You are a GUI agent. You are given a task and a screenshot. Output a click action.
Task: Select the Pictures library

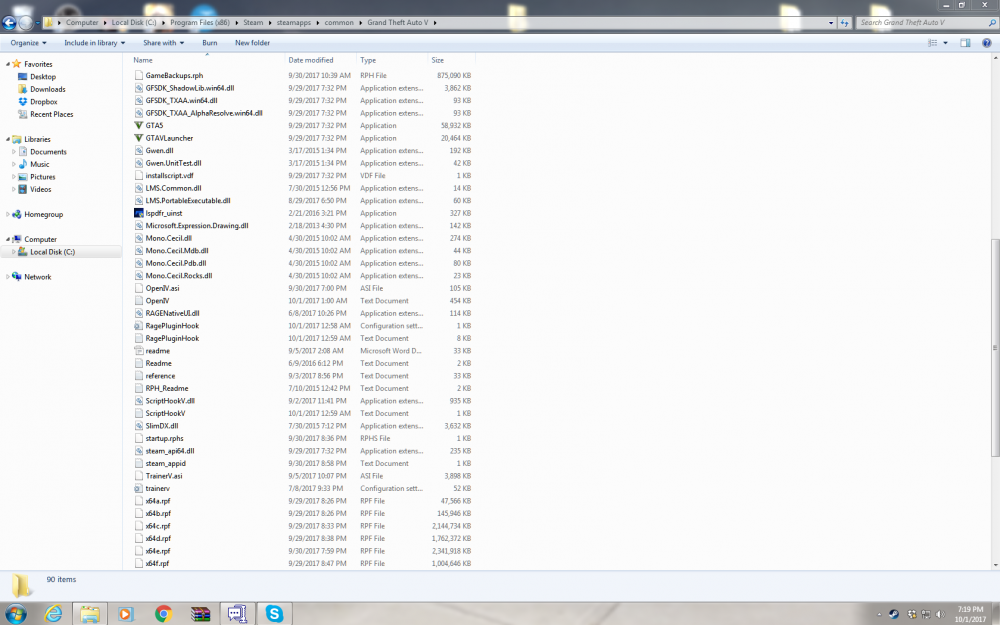[42, 177]
